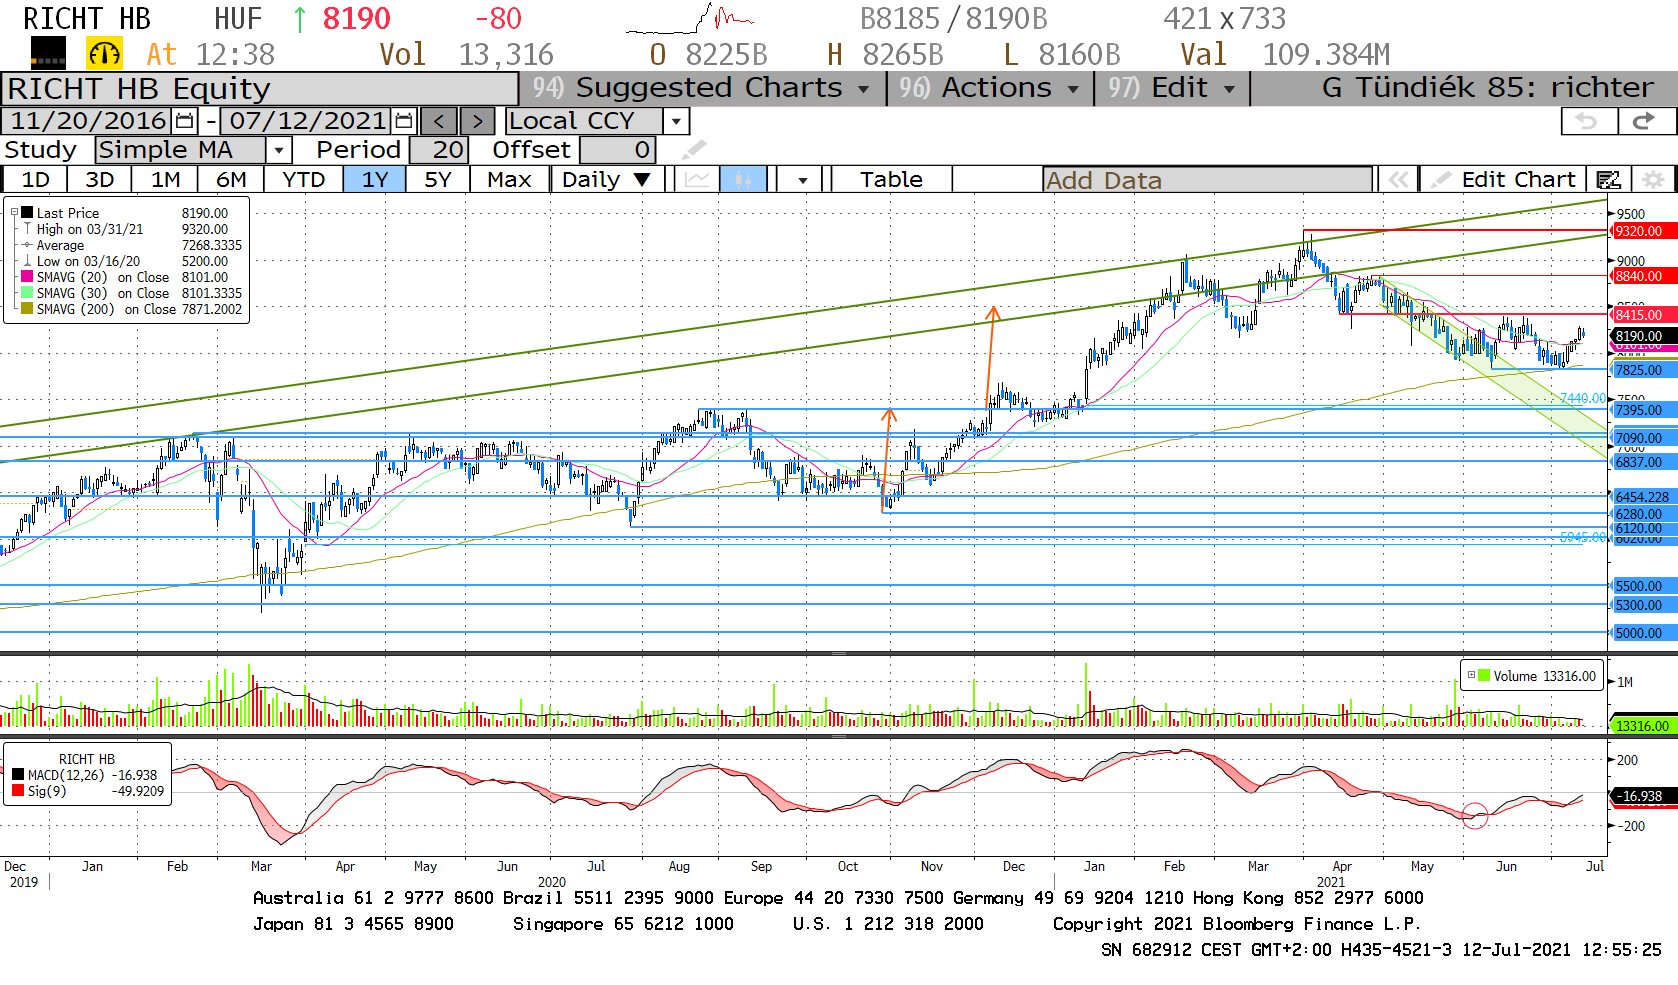The width and height of the screenshot is (1678, 985).
Task: Click the olive SMAVG (200) color swatch
Action: [x=28, y=309]
